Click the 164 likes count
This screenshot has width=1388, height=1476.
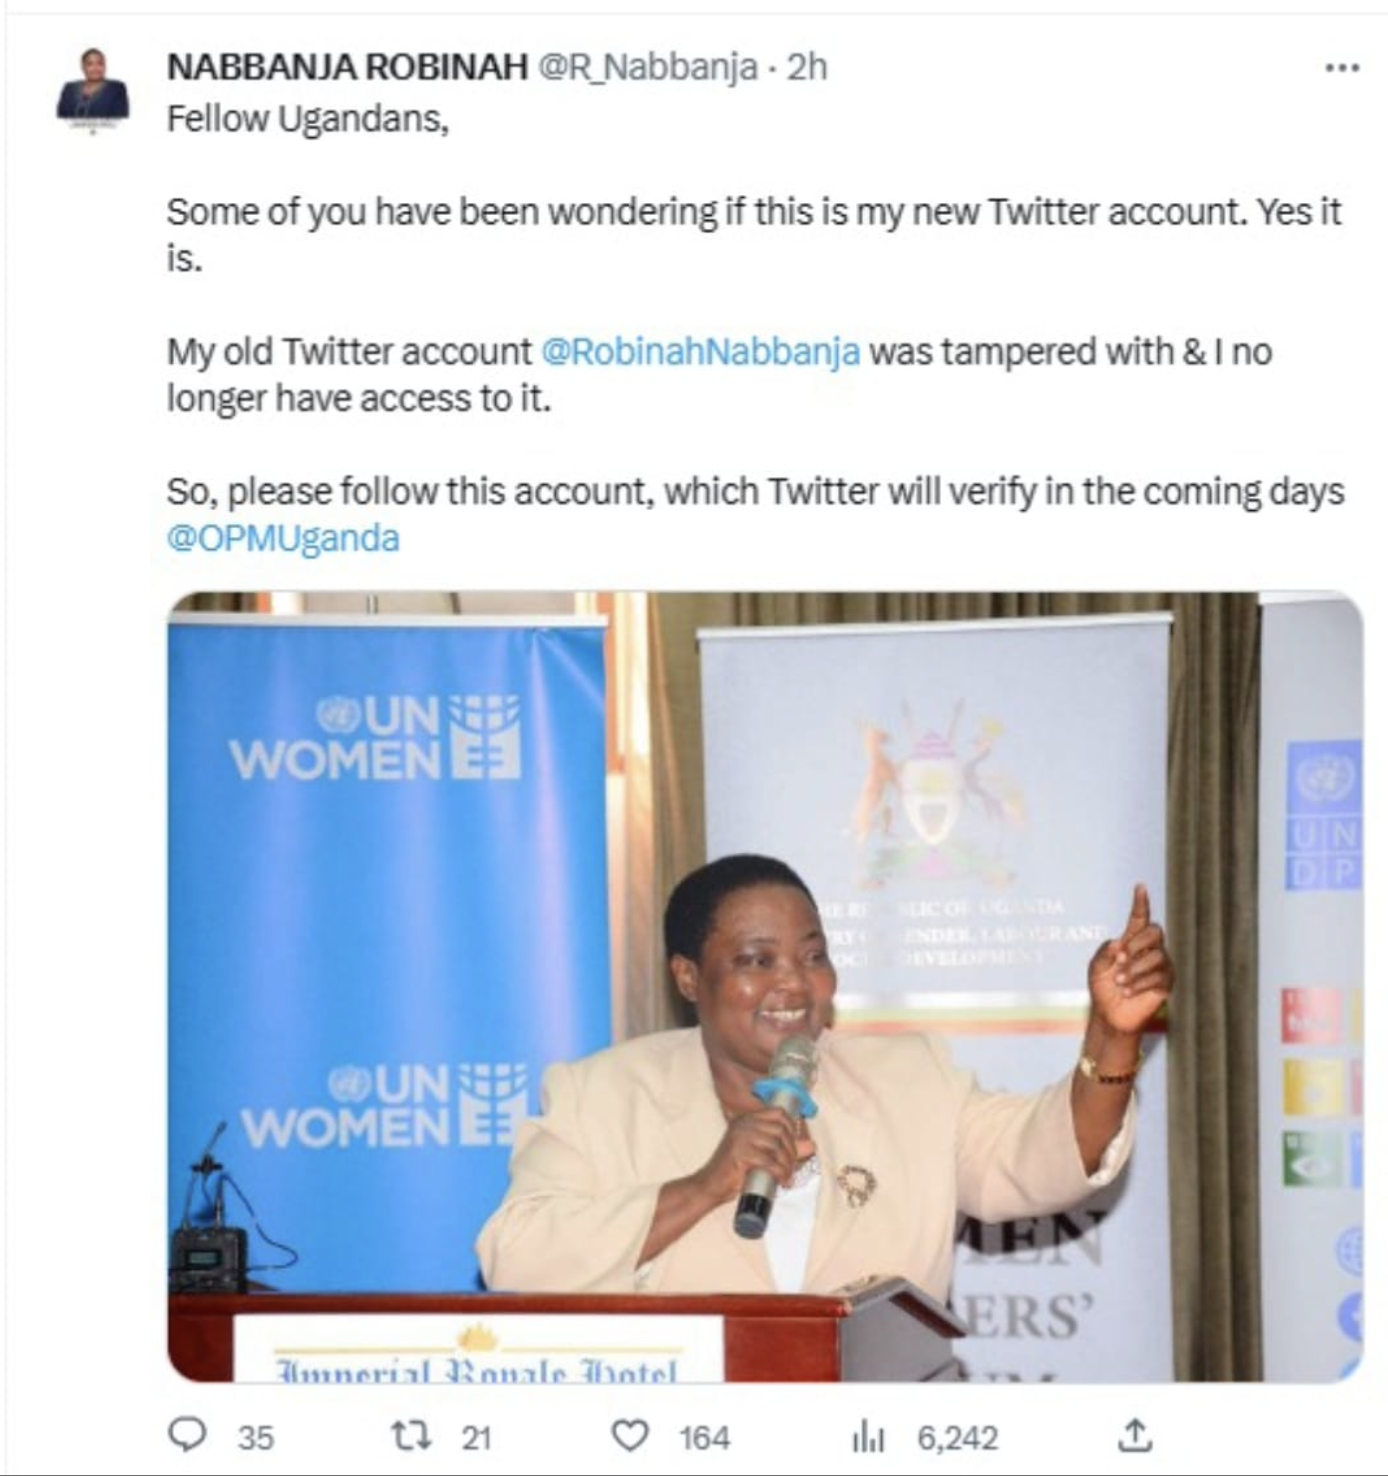[x=704, y=1438]
